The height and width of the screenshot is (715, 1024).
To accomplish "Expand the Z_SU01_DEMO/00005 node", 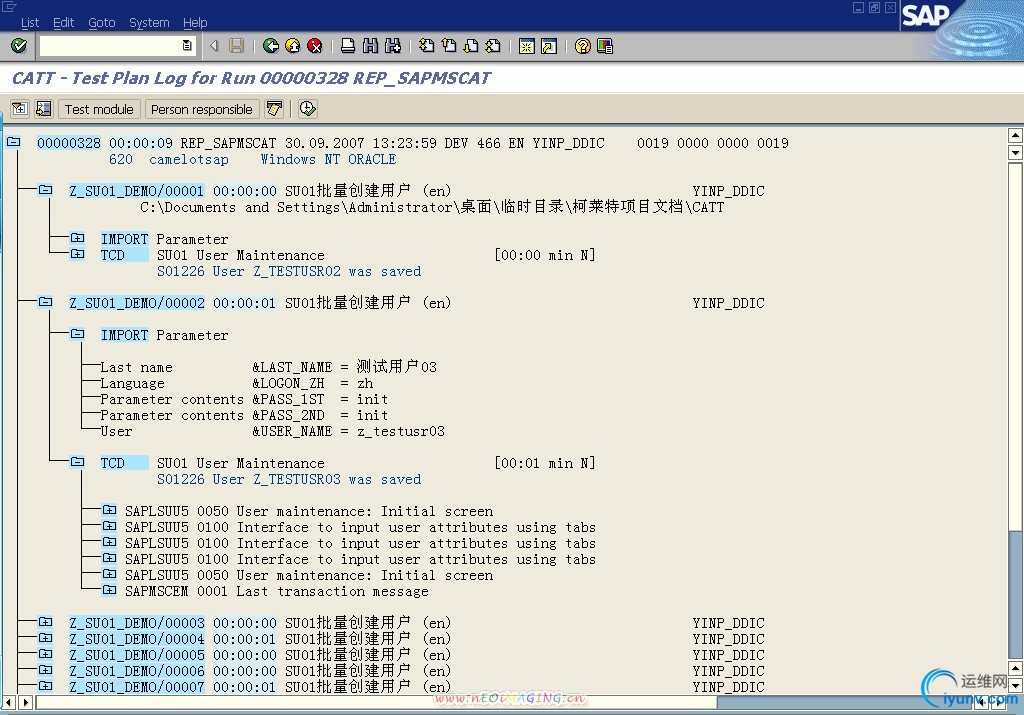I will pos(45,654).
